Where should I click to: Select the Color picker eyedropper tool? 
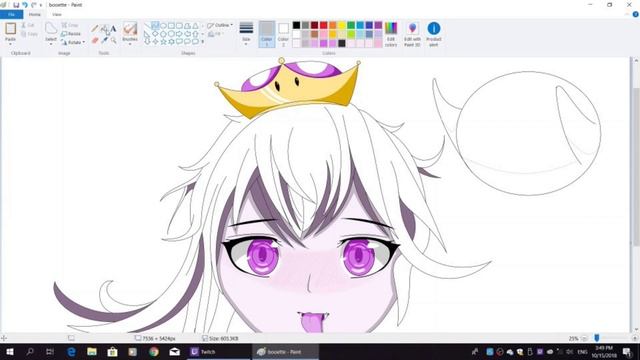(x=104, y=40)
